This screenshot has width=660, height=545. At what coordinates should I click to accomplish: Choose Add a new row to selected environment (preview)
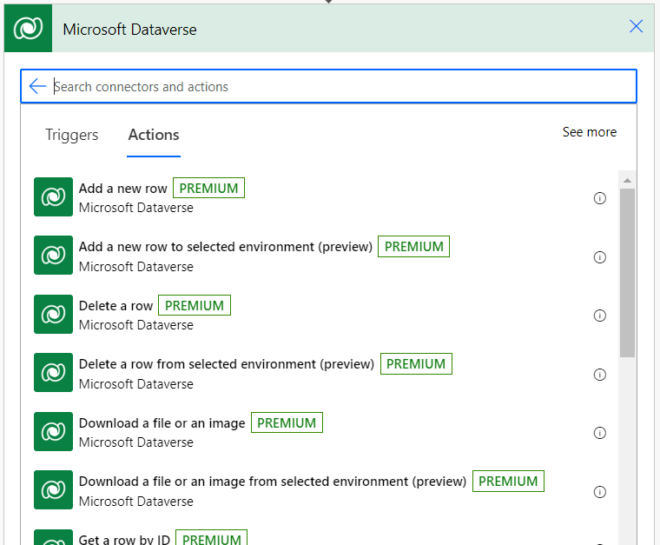[226, 247]
